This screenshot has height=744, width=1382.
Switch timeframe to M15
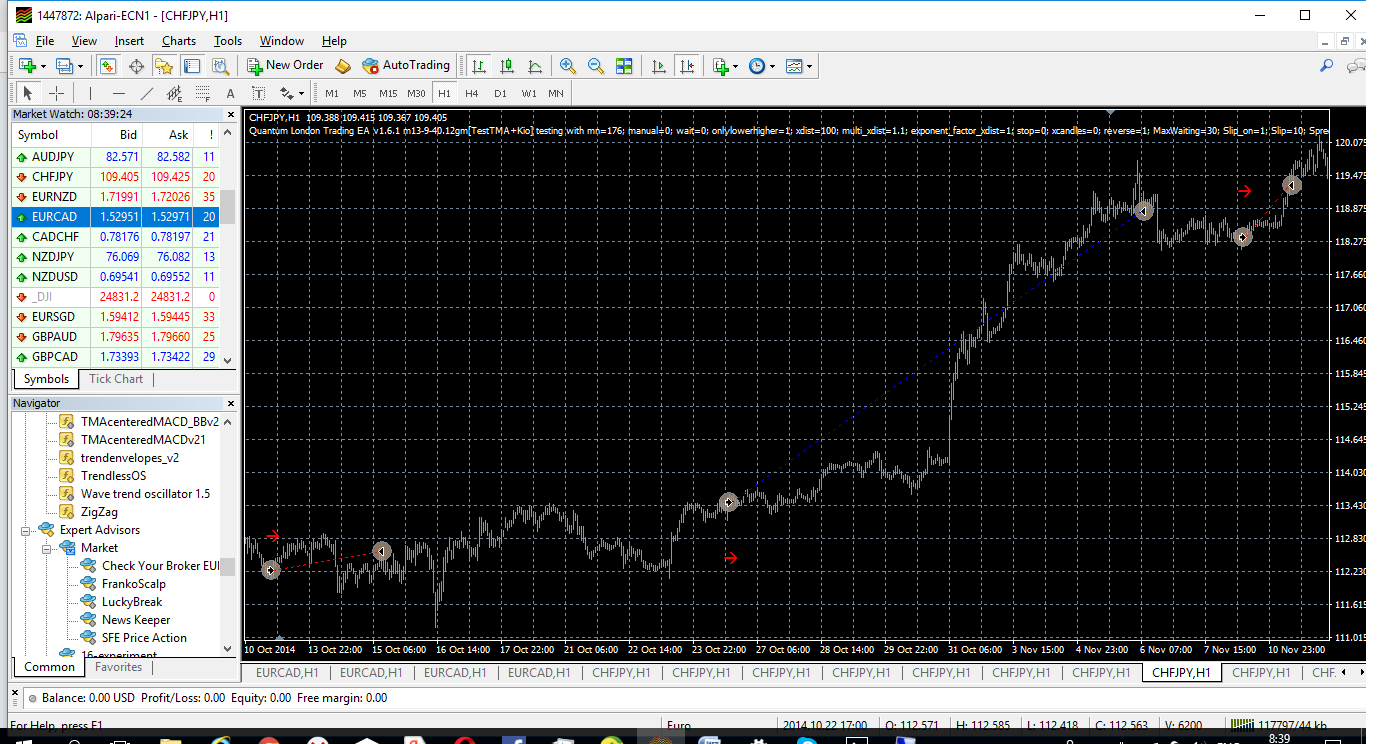388,93
